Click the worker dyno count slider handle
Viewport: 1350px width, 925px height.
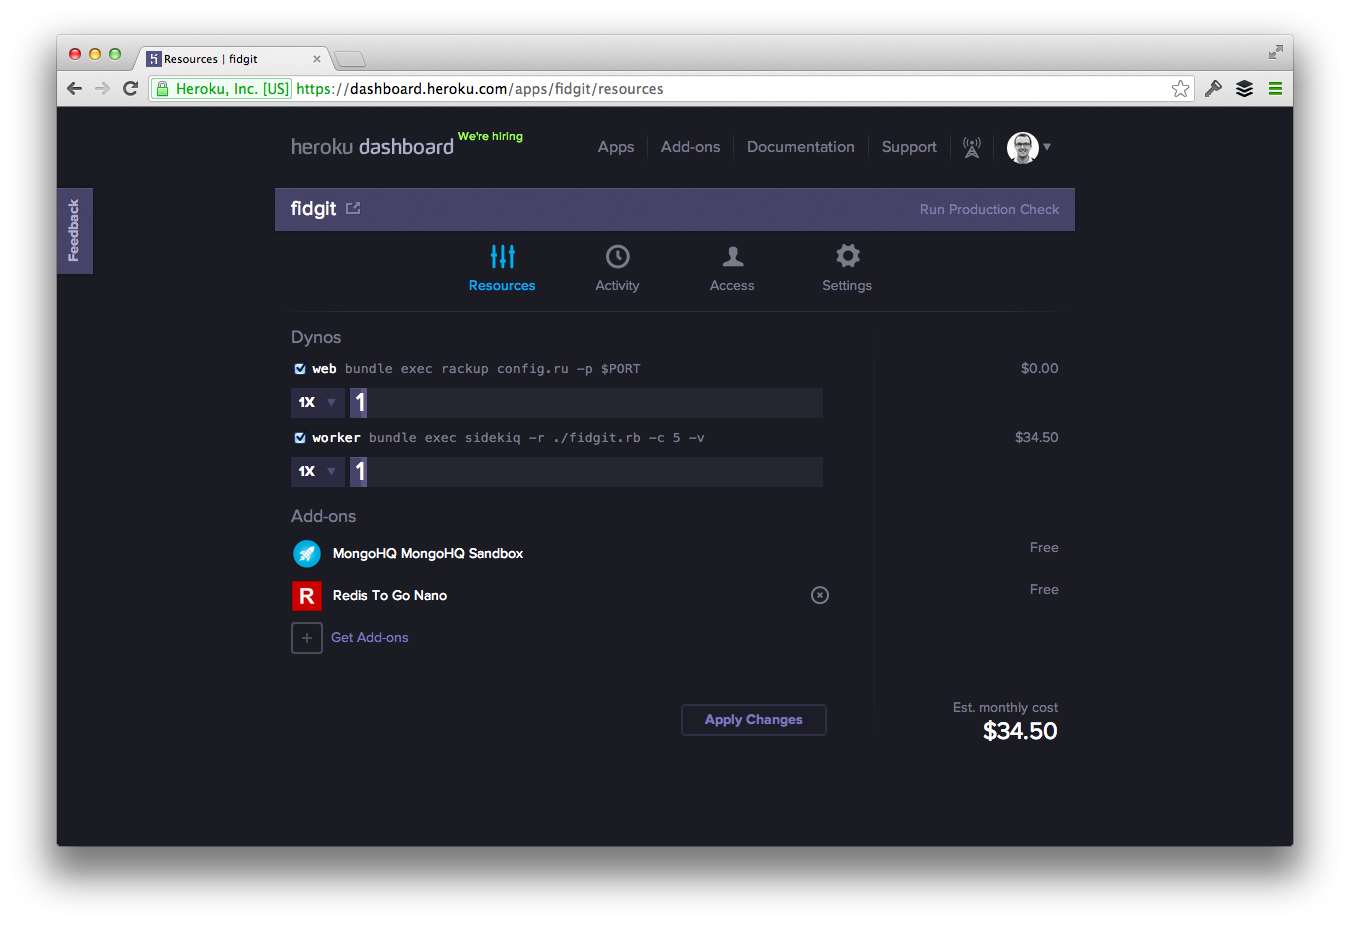click(359, 472)
